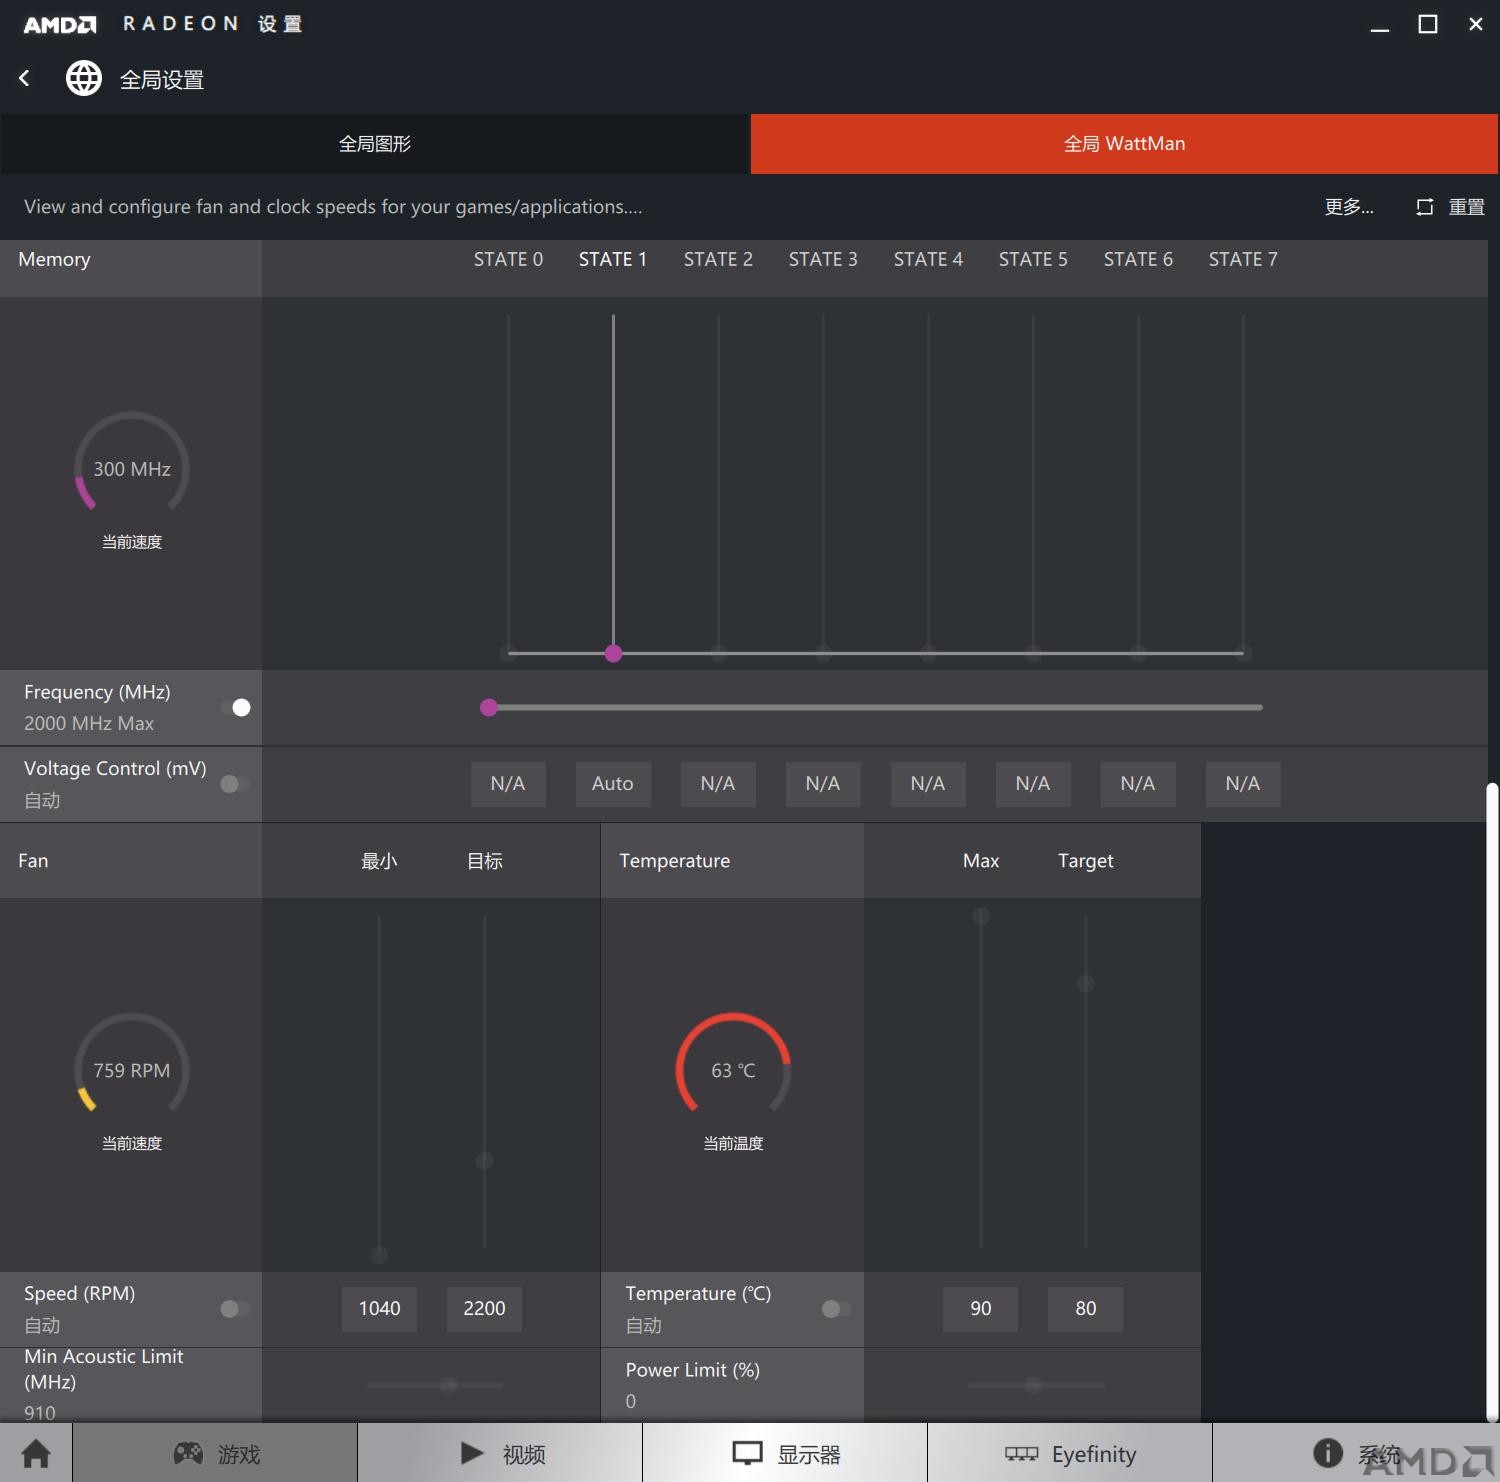Select the STATE 4 column header
Image resolution: width=1500 pixels, height=1482 pixels.
coord(928,259)
